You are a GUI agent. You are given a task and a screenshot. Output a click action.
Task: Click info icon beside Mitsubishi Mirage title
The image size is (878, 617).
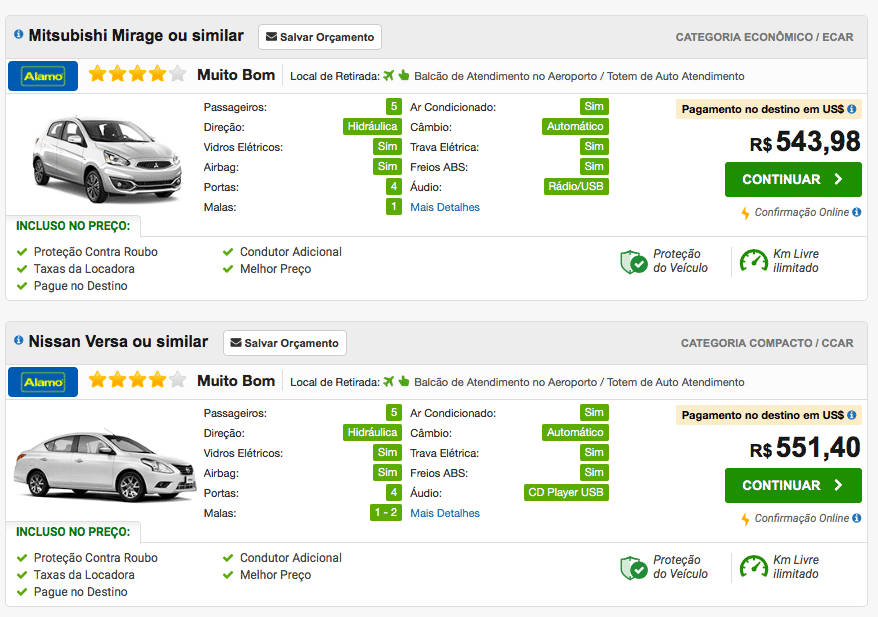coord(18,35)
